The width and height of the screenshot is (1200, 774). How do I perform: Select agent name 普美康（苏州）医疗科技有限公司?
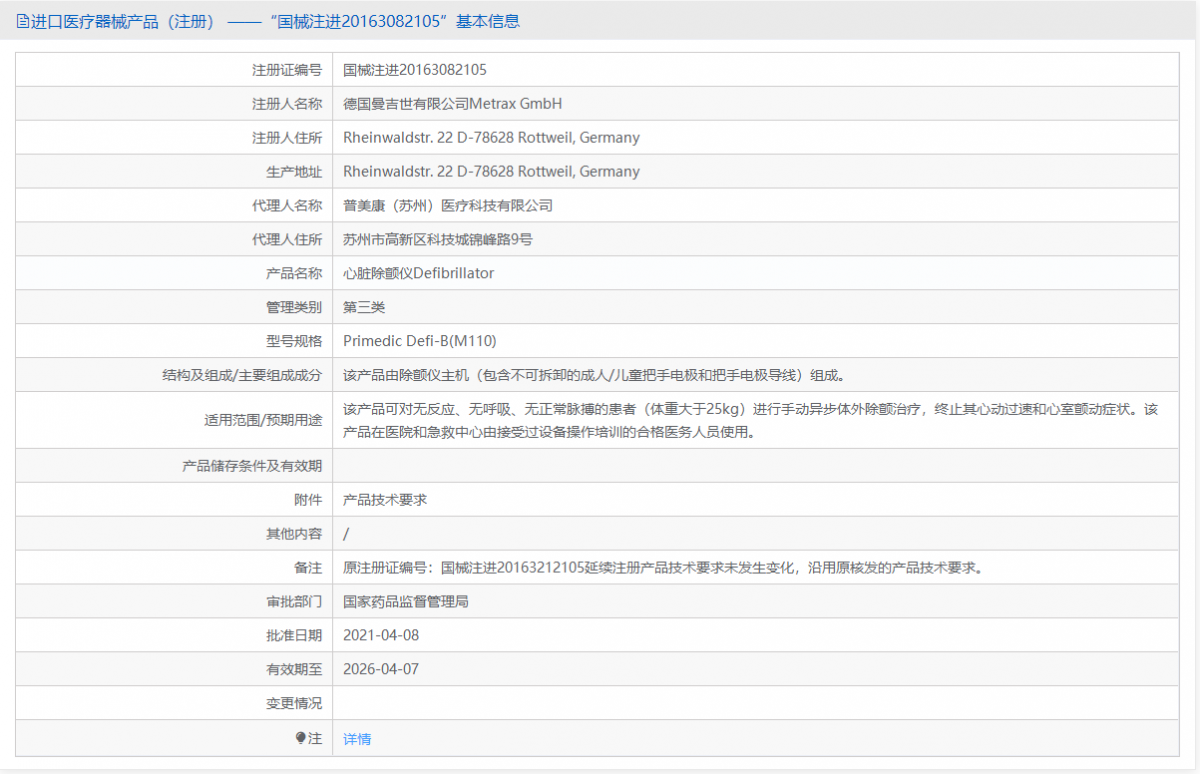[x=448, y=206]
